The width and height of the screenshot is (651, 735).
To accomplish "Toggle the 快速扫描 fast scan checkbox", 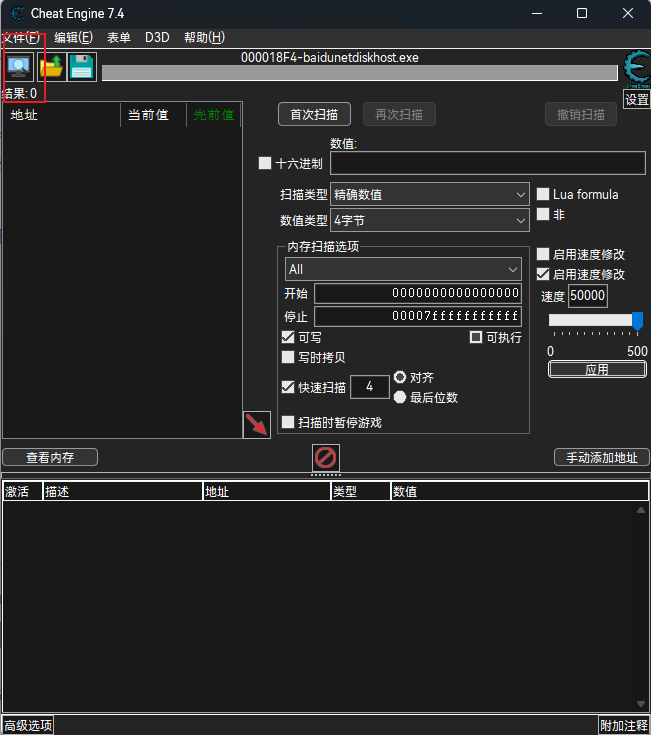I will point(288,387).
